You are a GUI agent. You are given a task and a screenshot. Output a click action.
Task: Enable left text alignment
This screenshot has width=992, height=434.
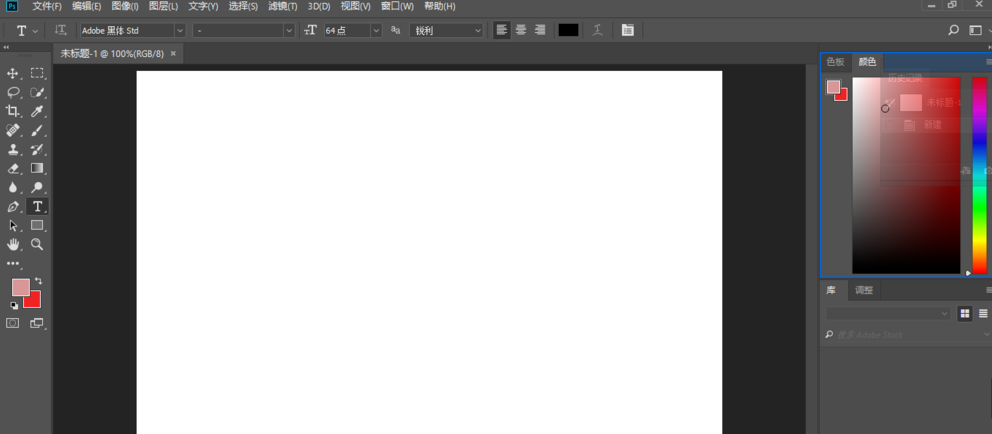click(502, 30)
